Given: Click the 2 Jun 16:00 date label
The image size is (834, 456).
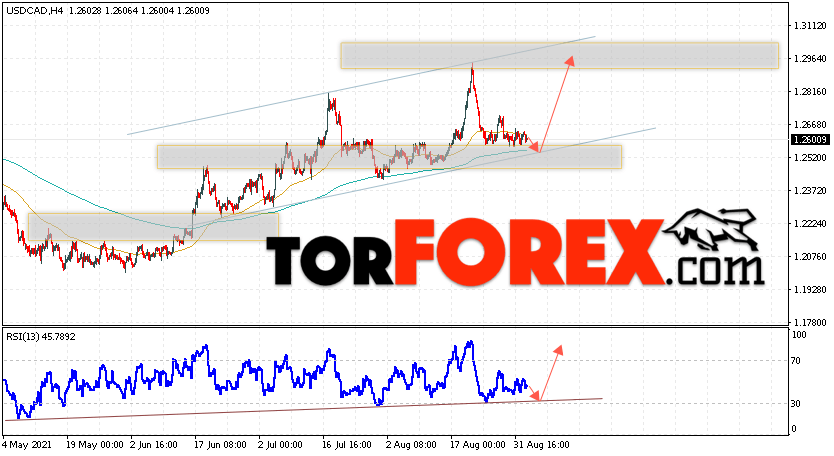Looking at the screenshot, I should pyautogui.click(x=154, y=444).
